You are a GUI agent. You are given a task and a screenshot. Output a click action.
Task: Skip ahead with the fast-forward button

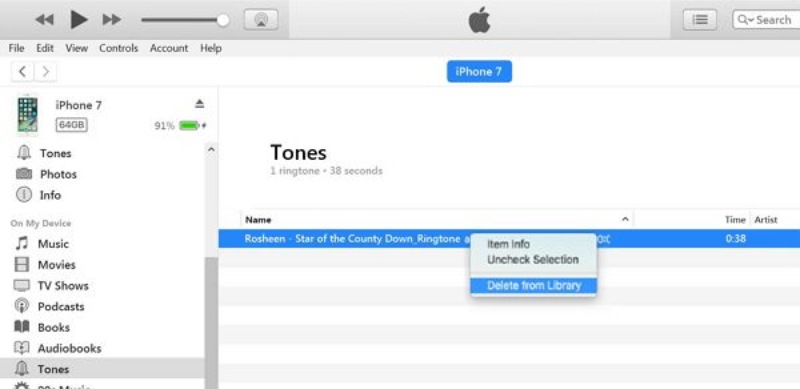(x=112, y=20)
